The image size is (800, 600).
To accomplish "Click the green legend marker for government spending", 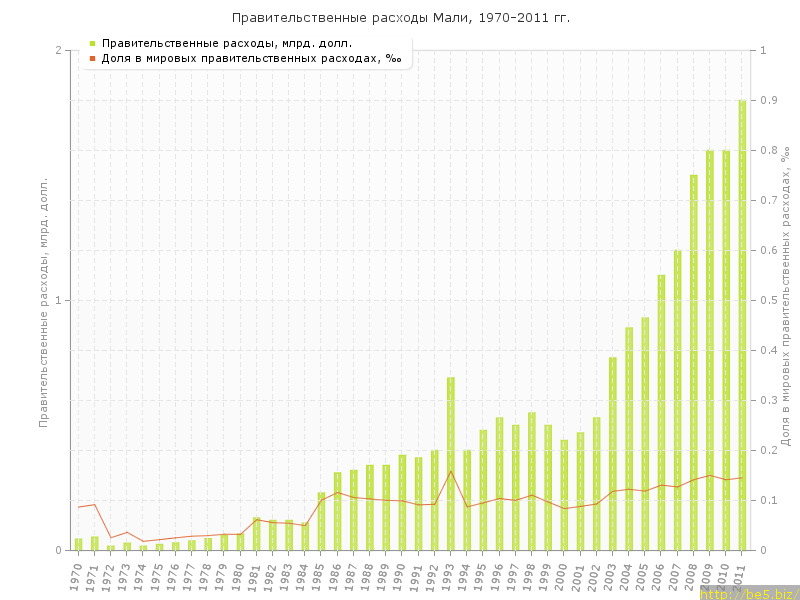I will pyautogui.click(x=92, y=43).
